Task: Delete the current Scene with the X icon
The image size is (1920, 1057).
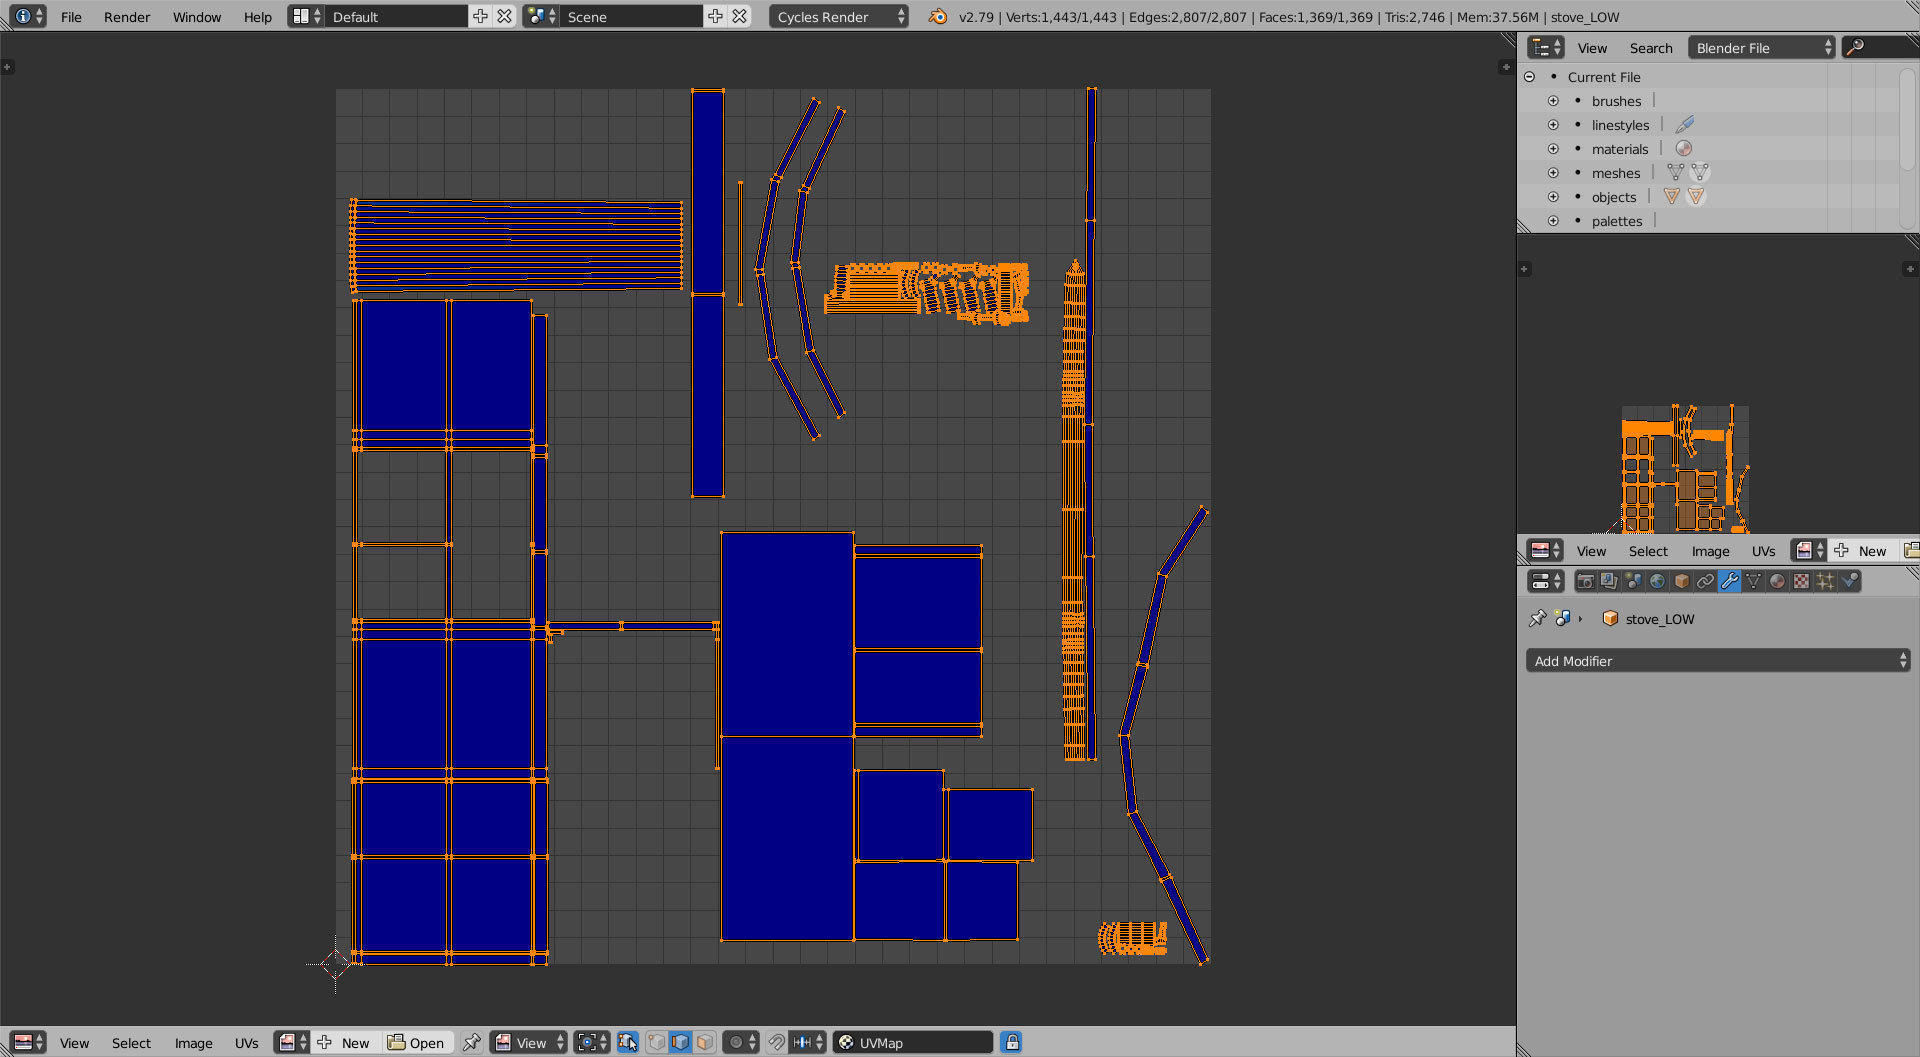Action: click(739, 17)
